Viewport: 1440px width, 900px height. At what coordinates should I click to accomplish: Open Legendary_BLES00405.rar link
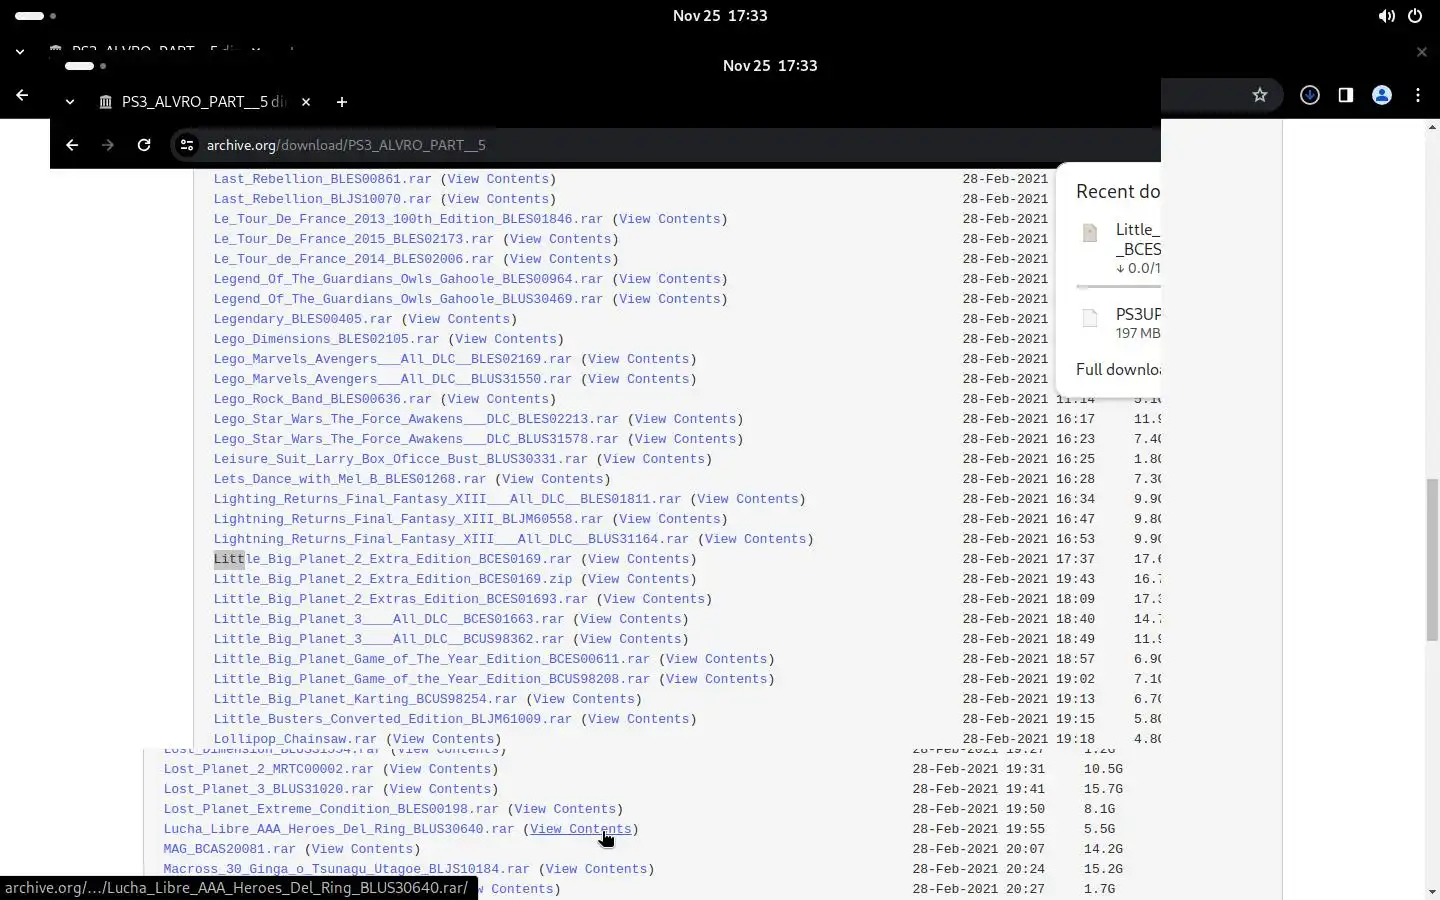(x=303, y=319)
